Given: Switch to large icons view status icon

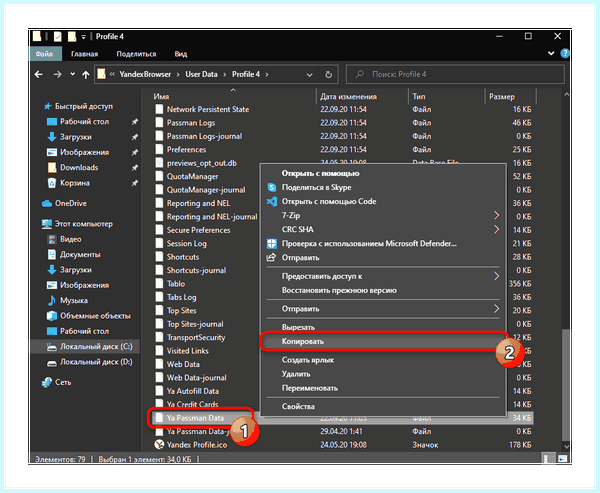Looking at the screenshot, I should tap(562, 458).
